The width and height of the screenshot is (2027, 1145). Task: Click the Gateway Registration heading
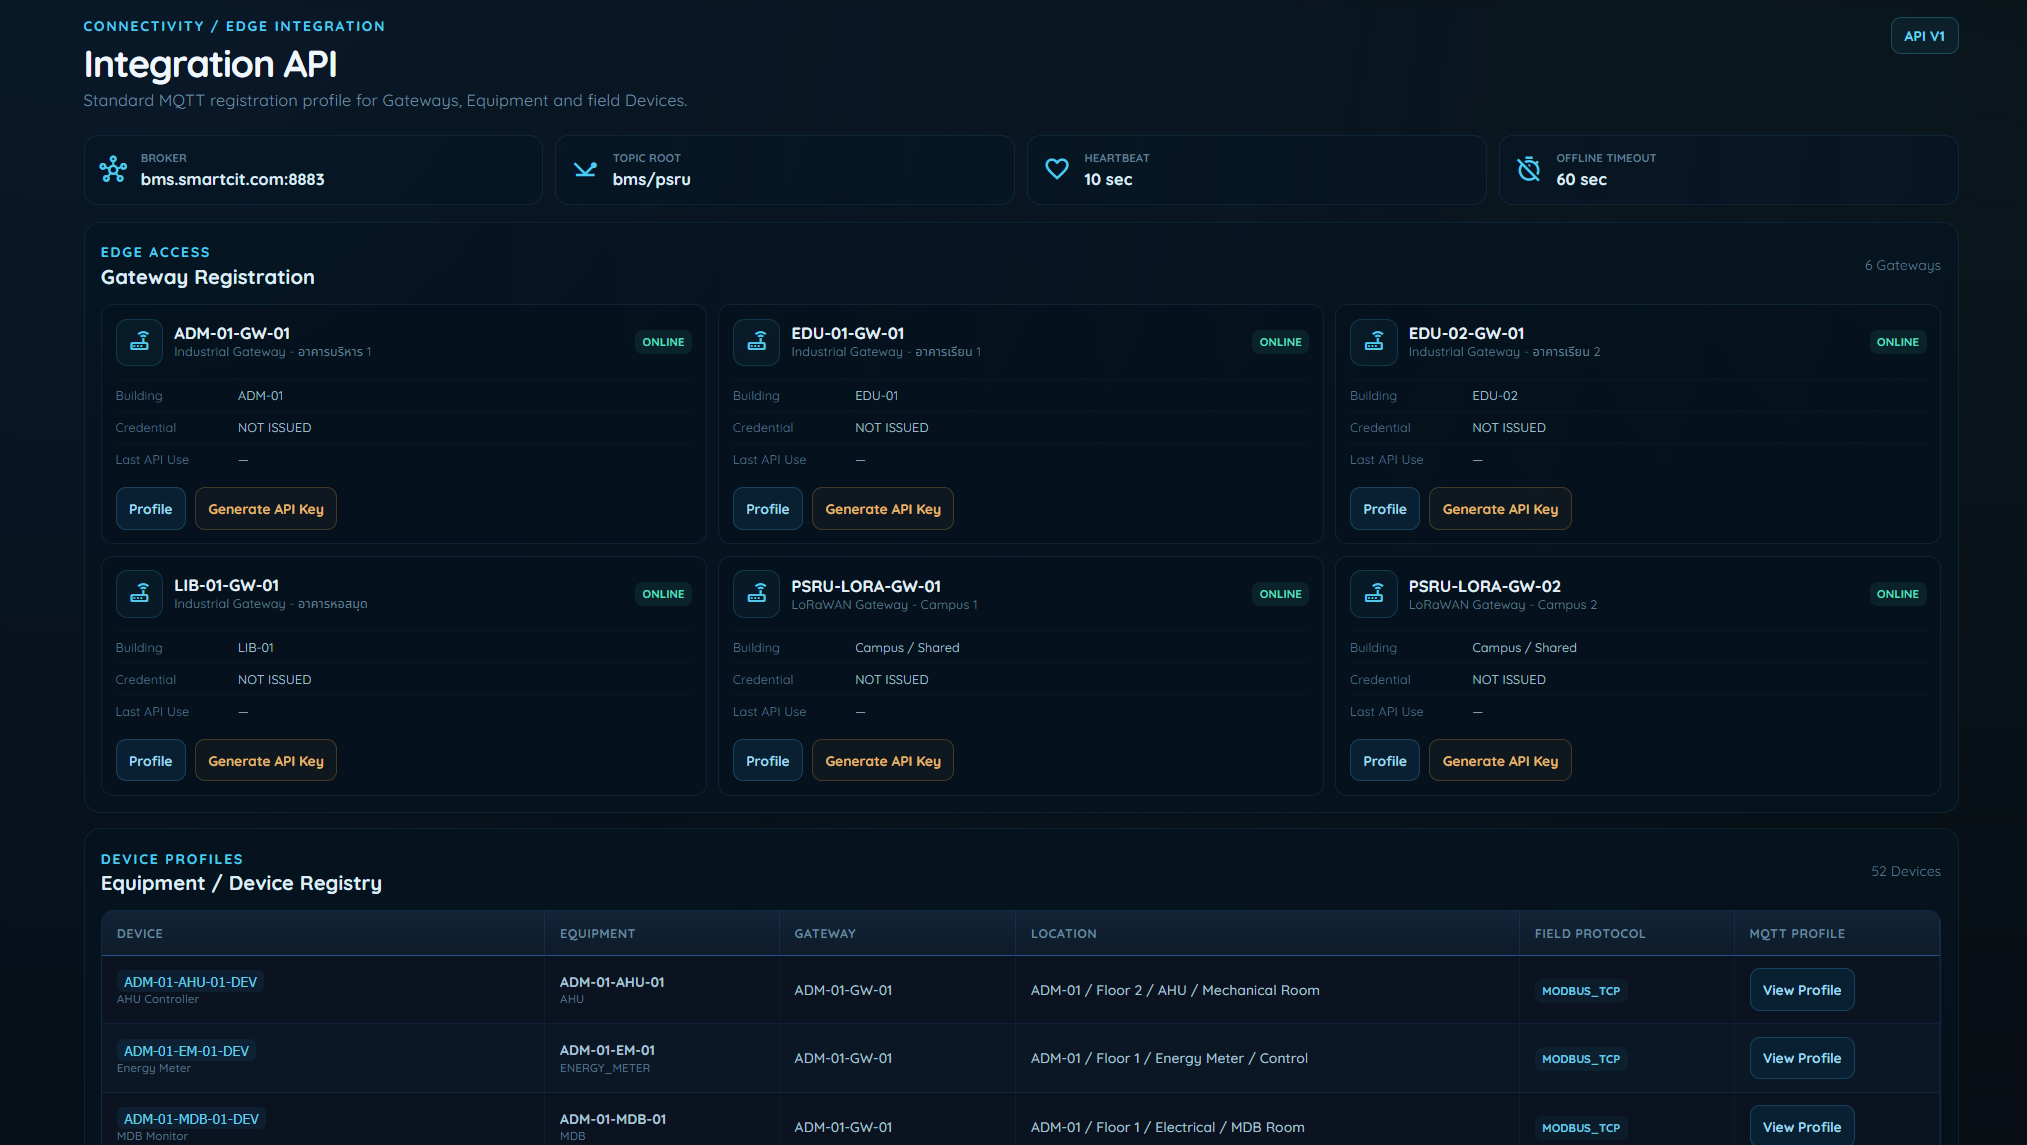(x=207, y=278)
